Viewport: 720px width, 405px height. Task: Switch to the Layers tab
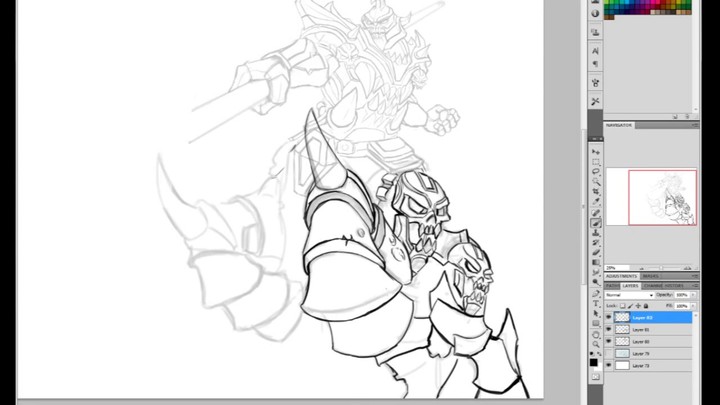[630, 286]
